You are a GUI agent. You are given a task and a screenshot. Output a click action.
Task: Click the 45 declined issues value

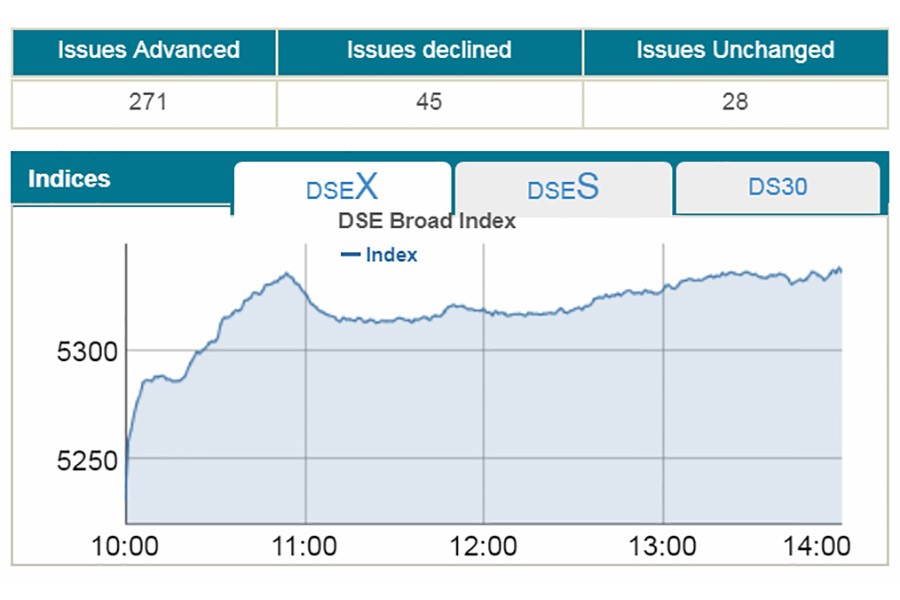coord(429,102)
